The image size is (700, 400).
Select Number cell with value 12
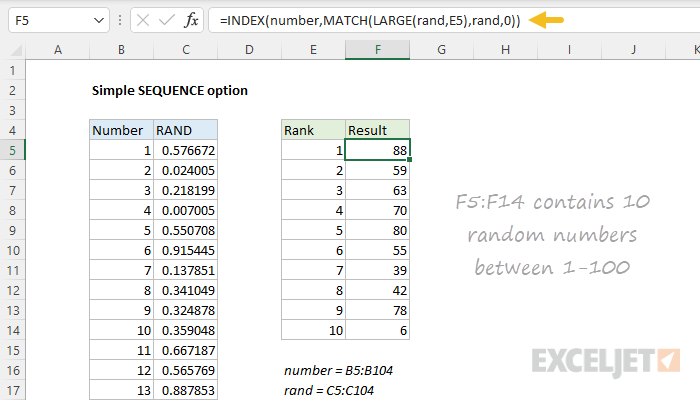click(x=121, y=370)
